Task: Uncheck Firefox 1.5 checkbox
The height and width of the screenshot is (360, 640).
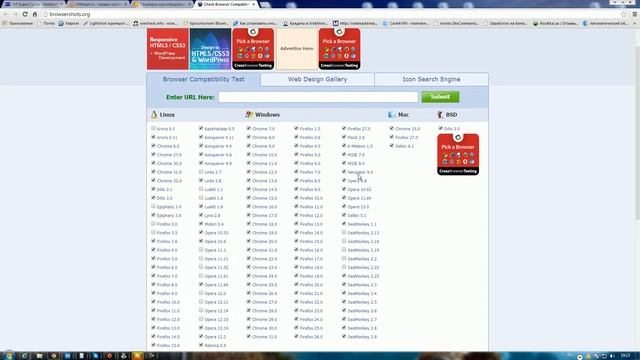Action: click(x=296, y=128)
